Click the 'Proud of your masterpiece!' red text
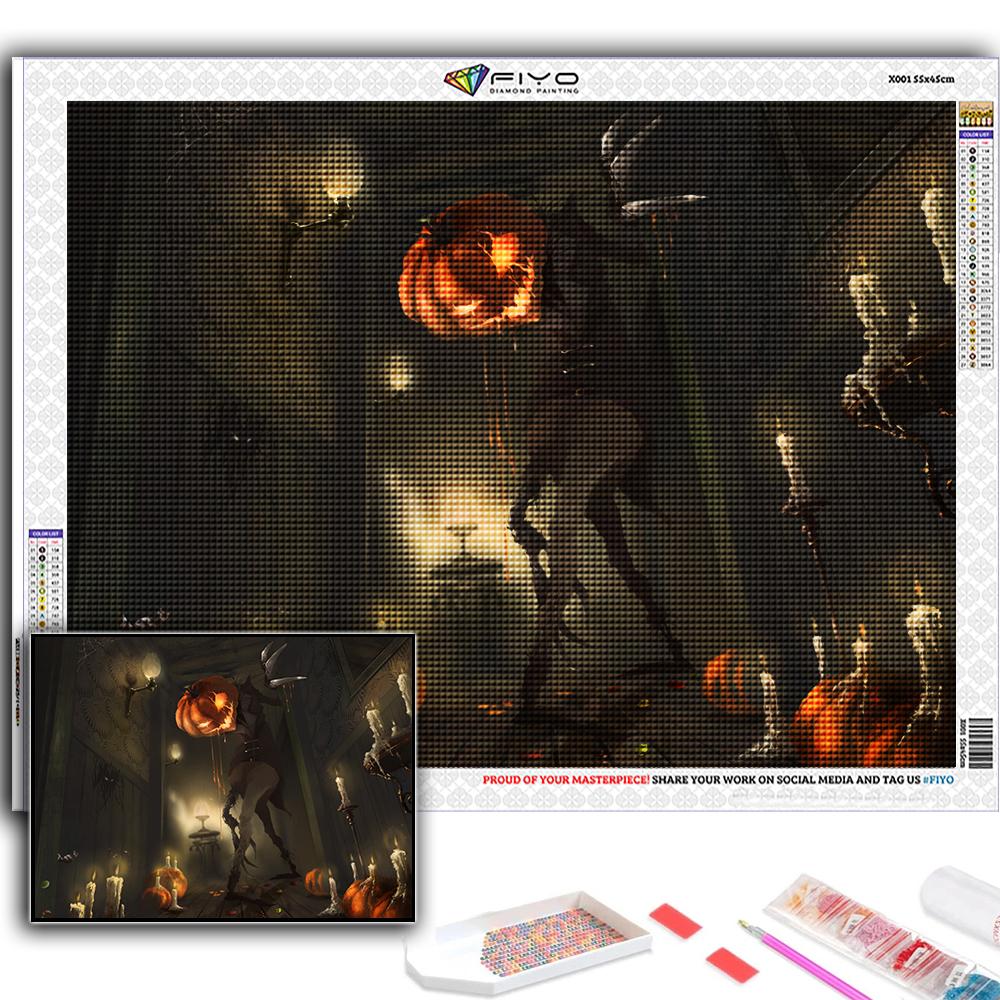This screenshot has height=1000, width=1000. pos(566,779)
